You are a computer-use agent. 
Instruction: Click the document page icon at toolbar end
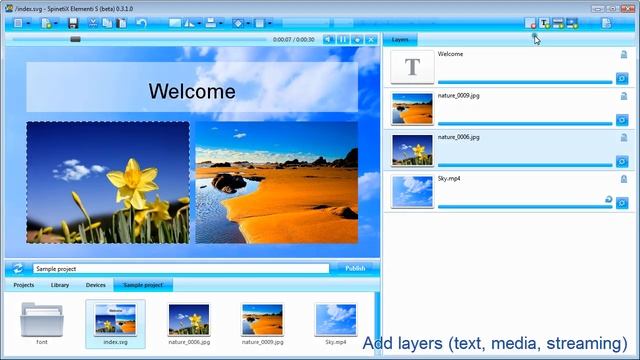(x=606, y=23)
